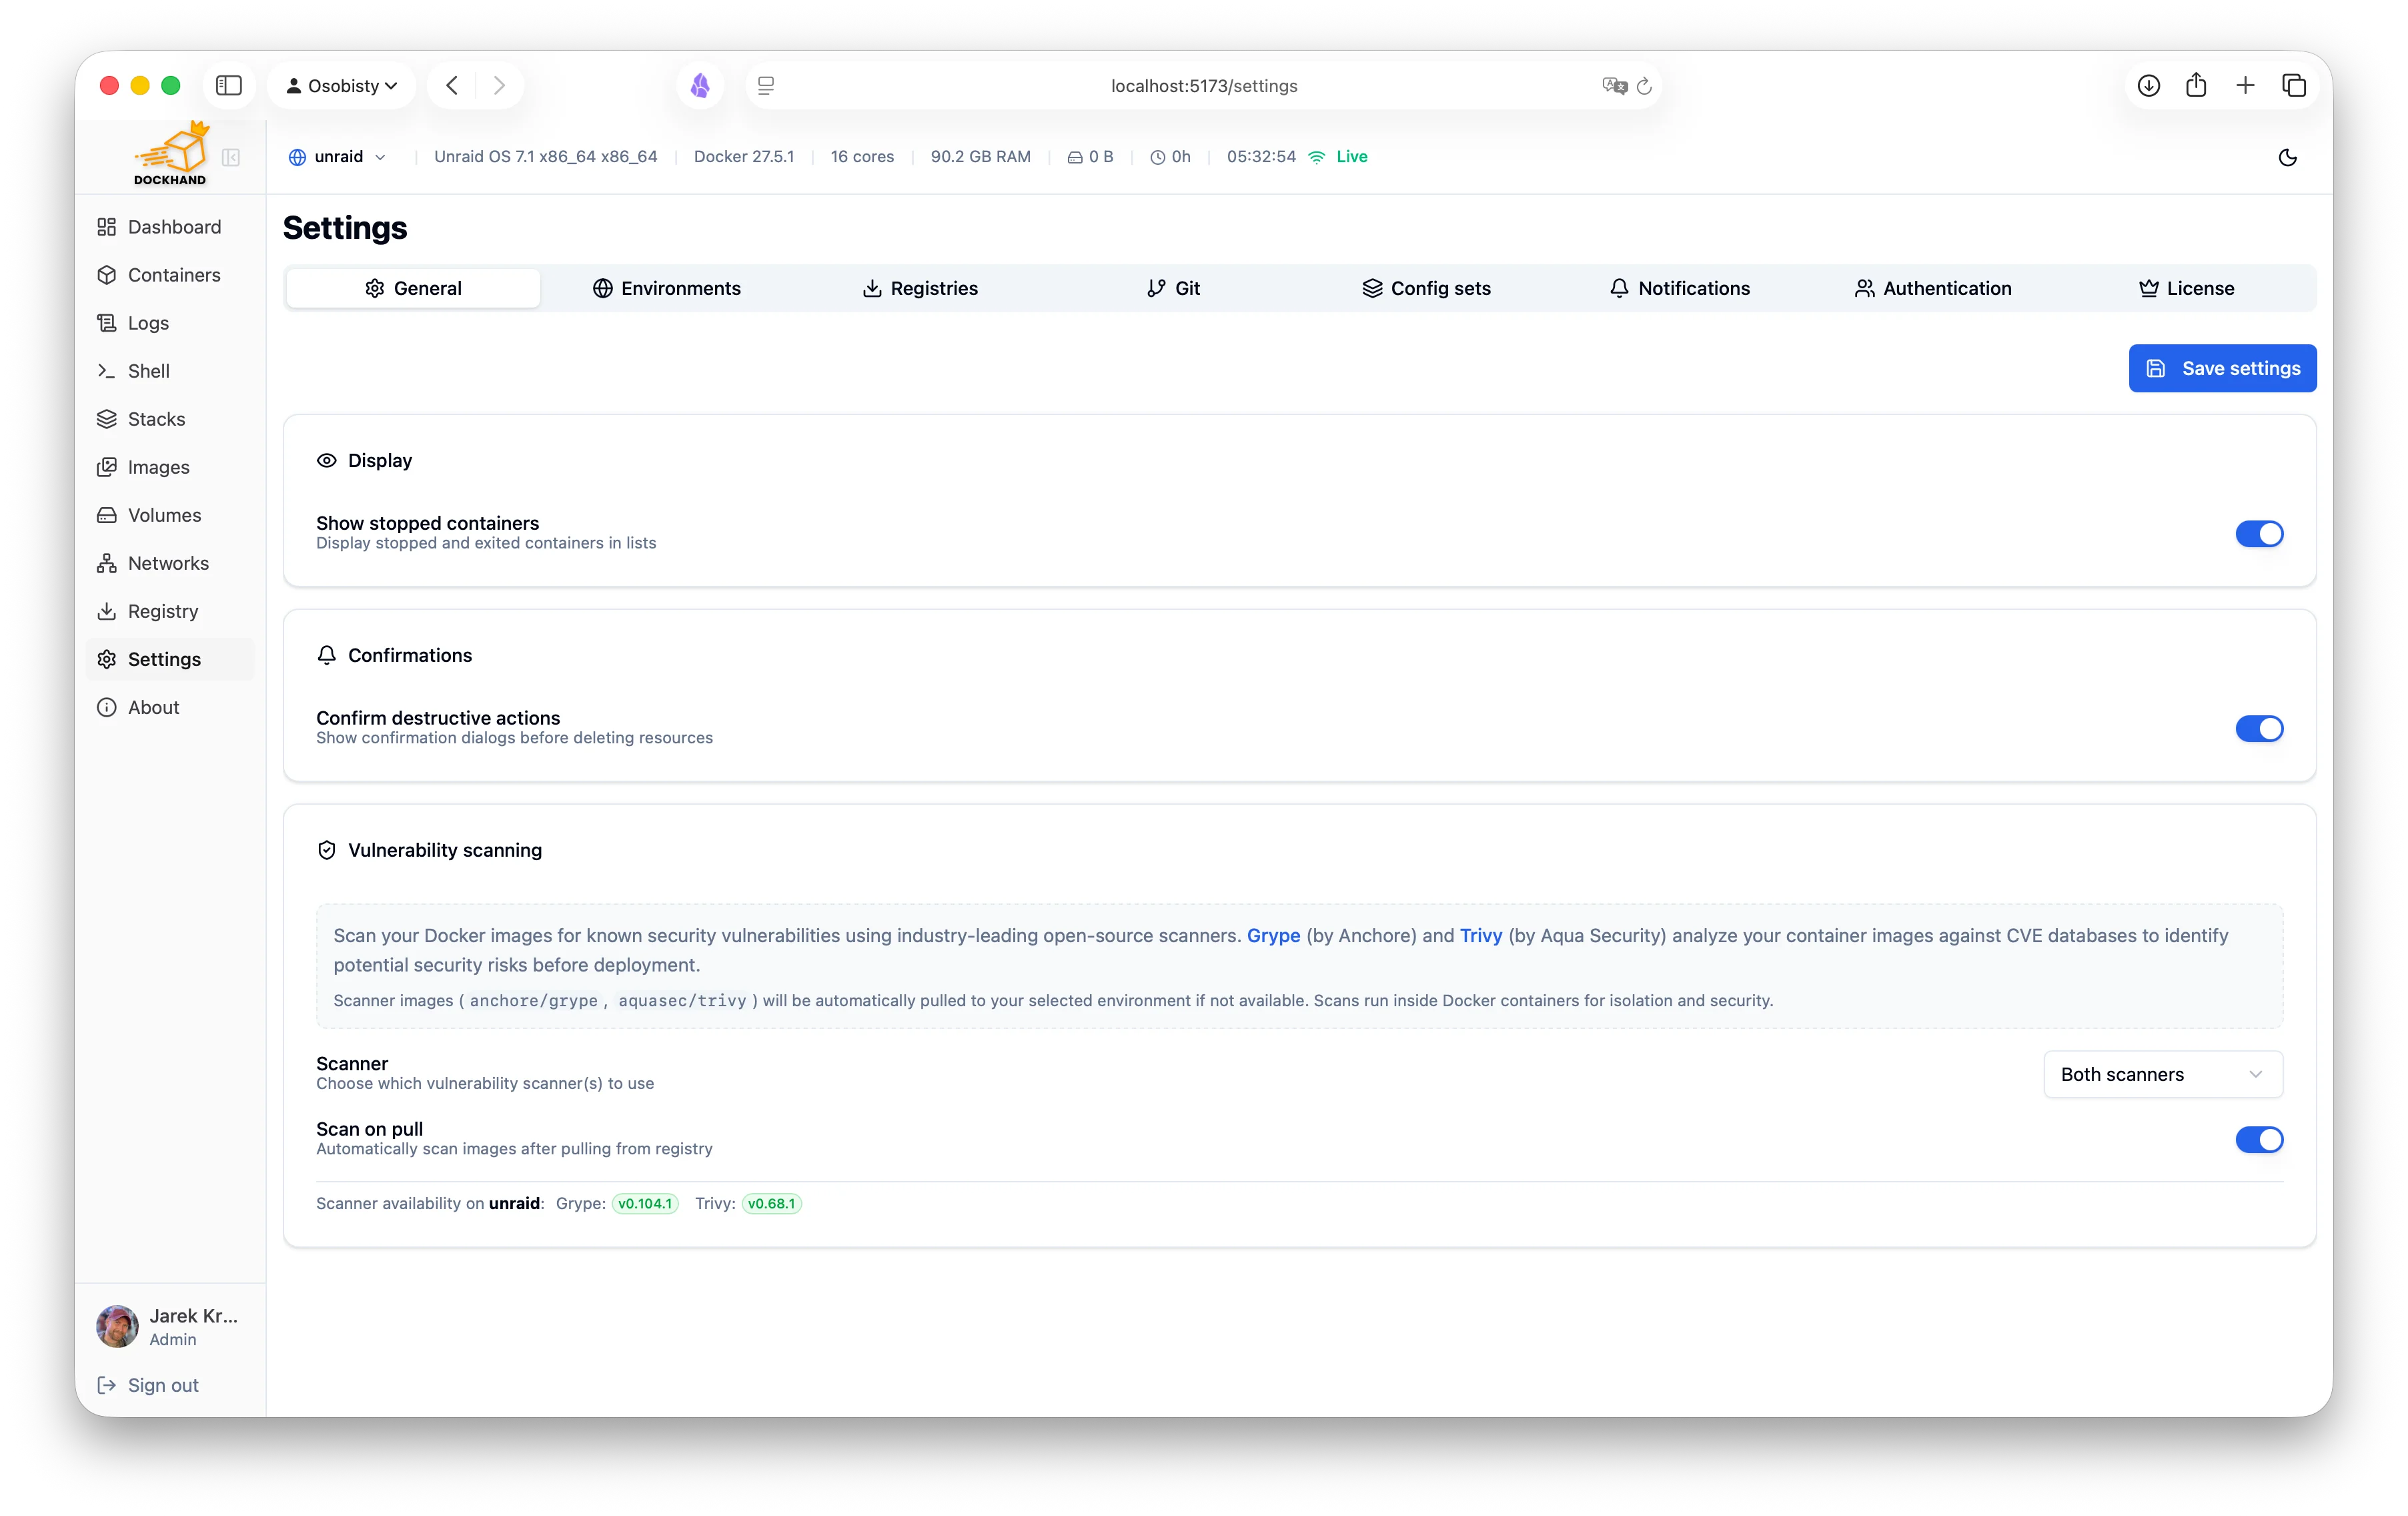Switch to the Registries tab
2408x1516 pixels.
(x=920, y=288)
